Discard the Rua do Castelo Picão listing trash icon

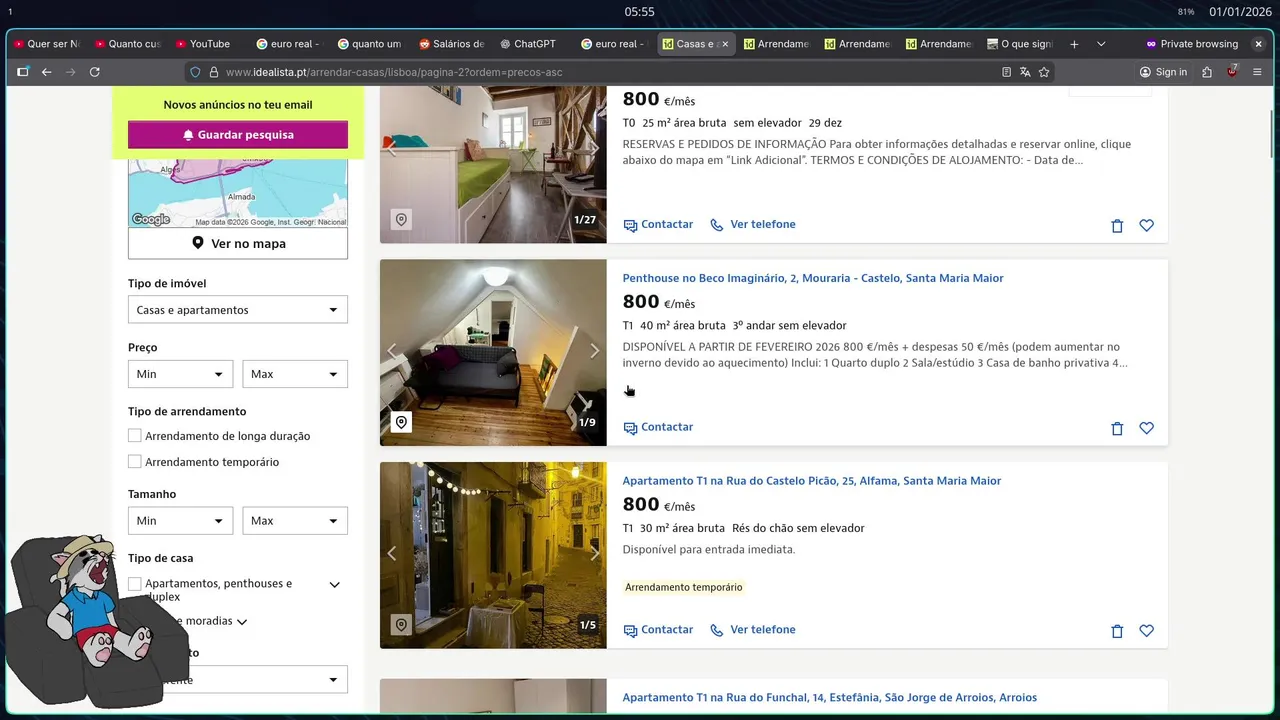pos(1117,631)
